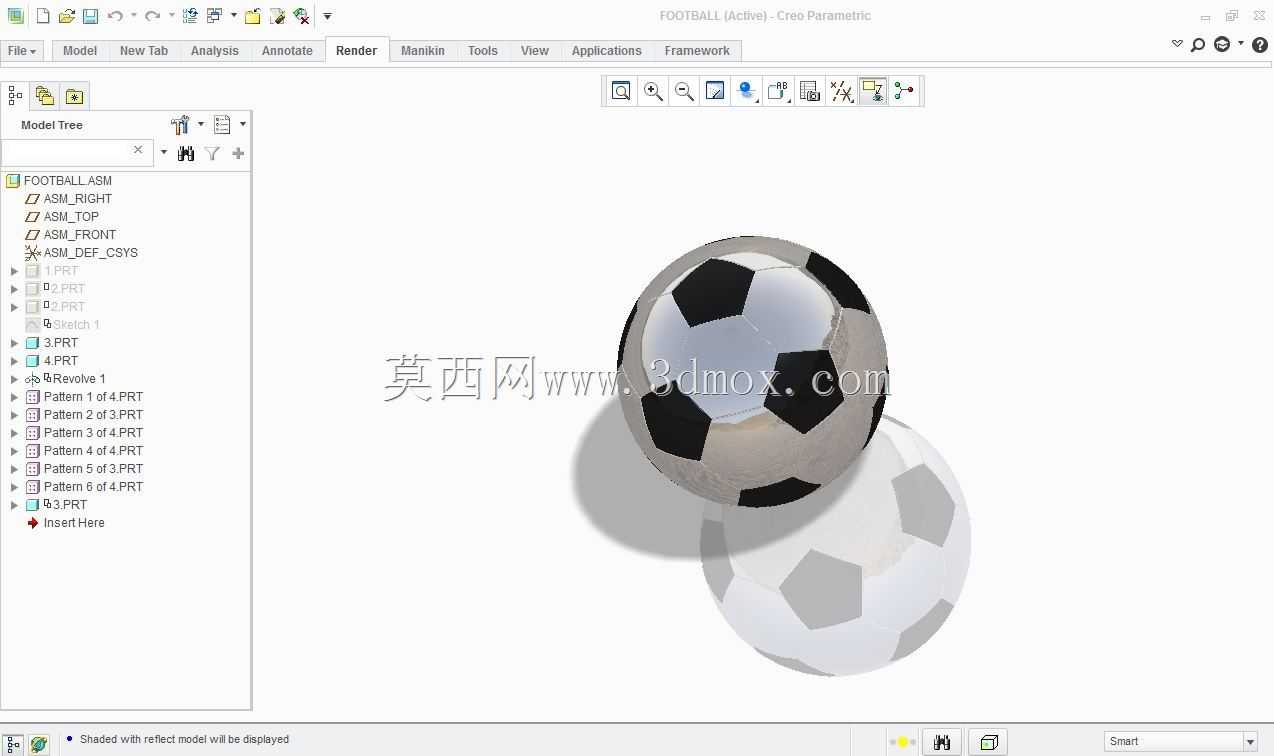The image size is (1274, 756).
Task: Click the Insert Here marker
Action: [x=74, y=523]
